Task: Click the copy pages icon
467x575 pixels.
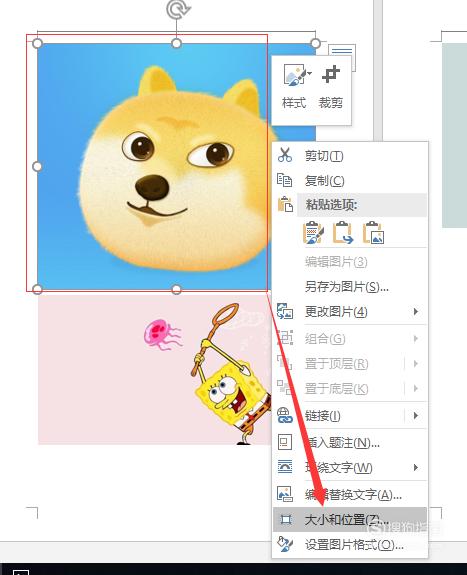Action: [285, 180]
